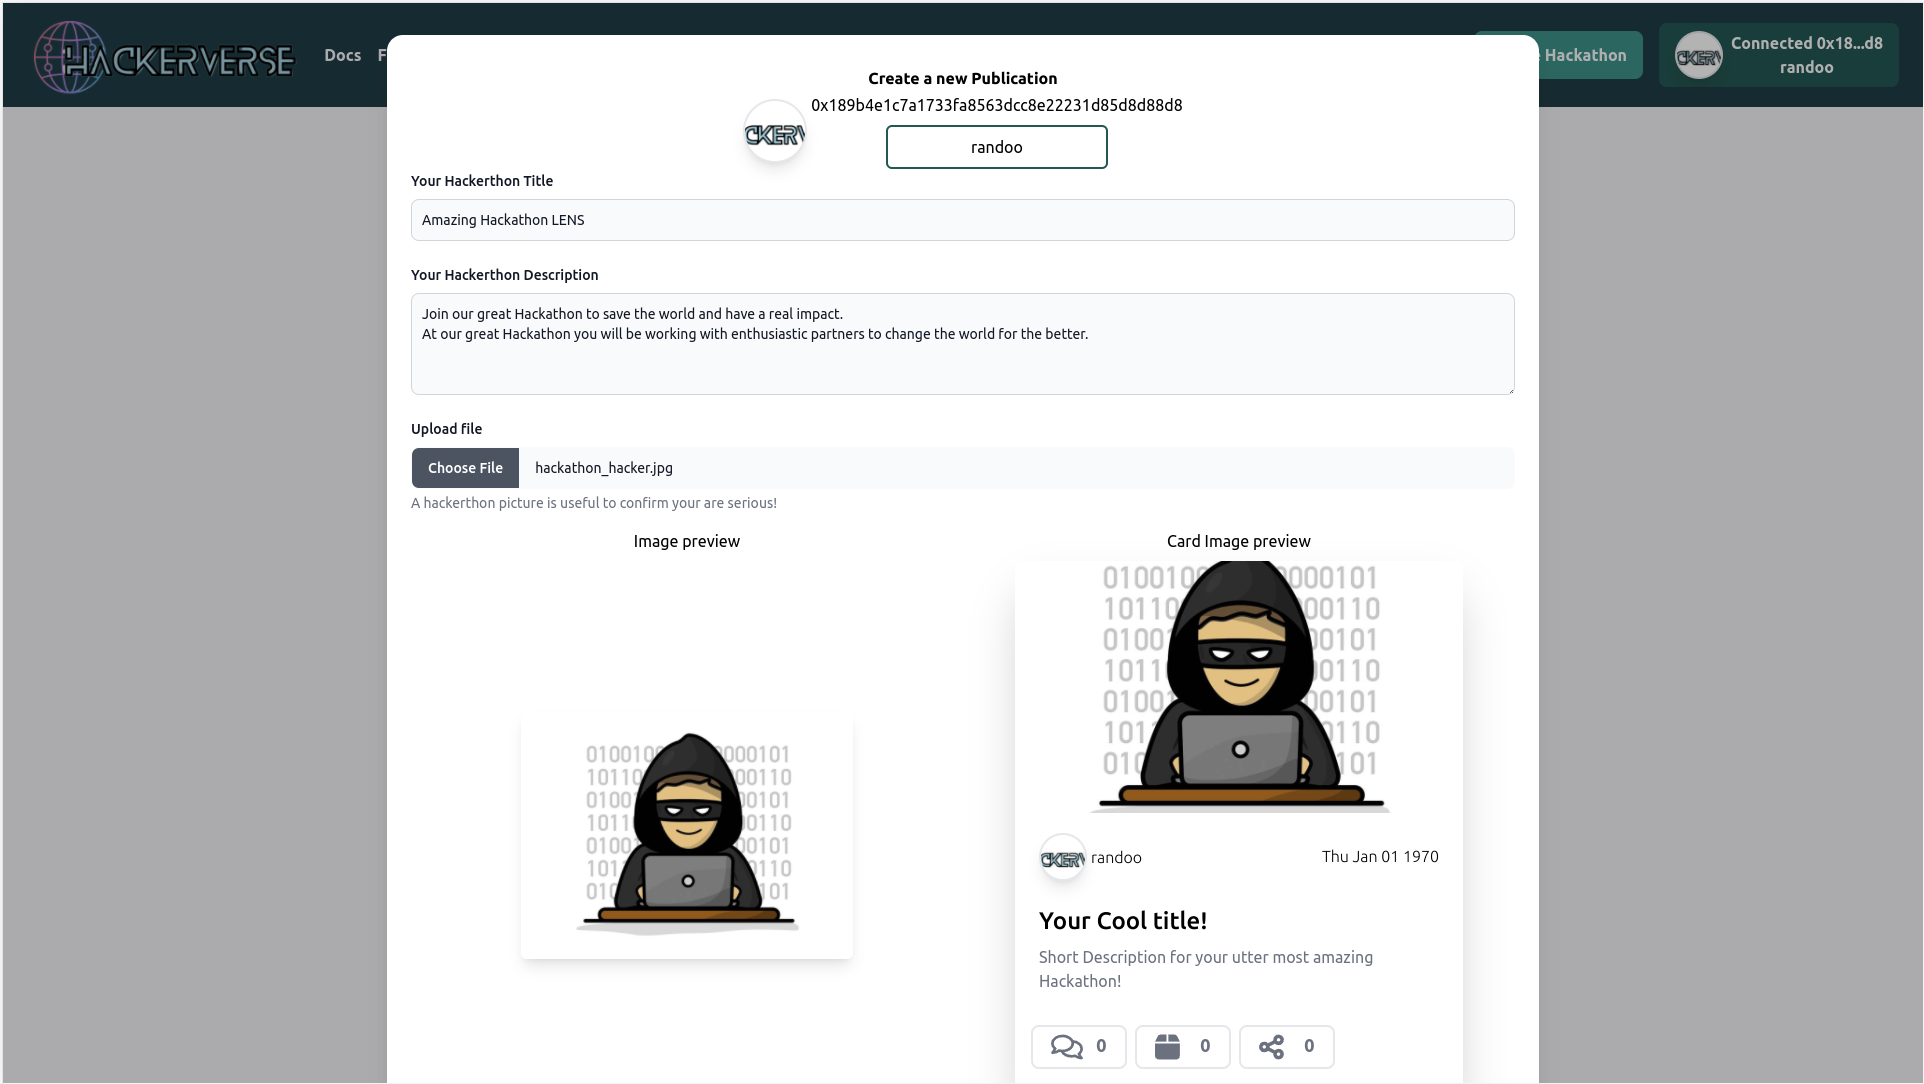
Task: Click the Your Hackerthon Title label
Action: 482,181
